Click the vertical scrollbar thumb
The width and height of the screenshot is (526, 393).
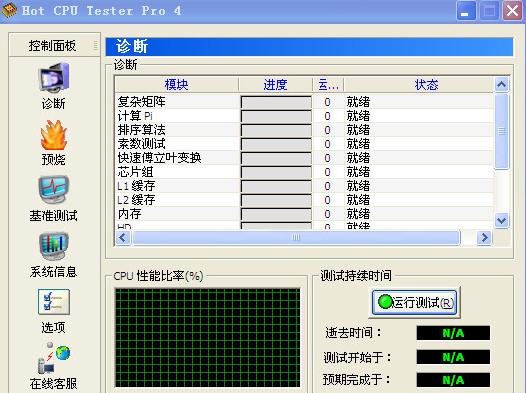[502, 131]
